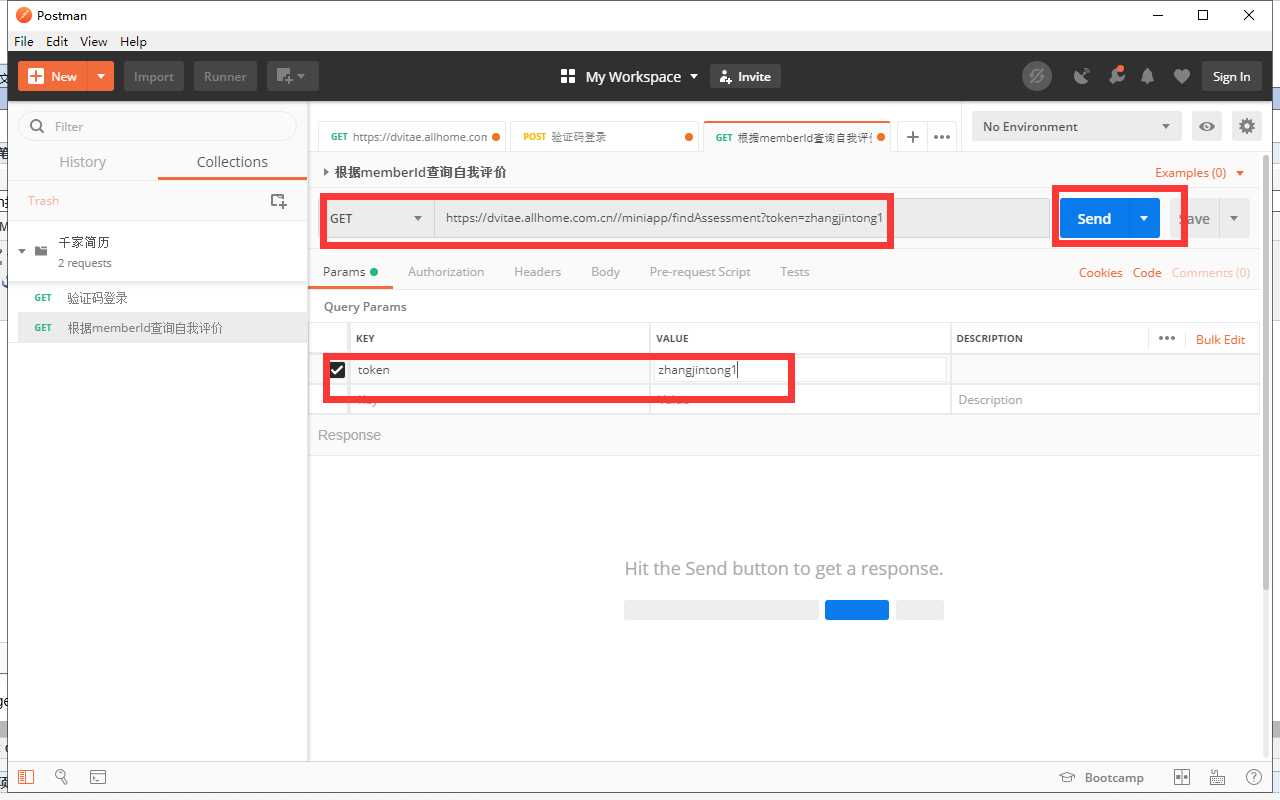Select the Authorization tab
1280x800 pixels.
(x=446, y=272)
